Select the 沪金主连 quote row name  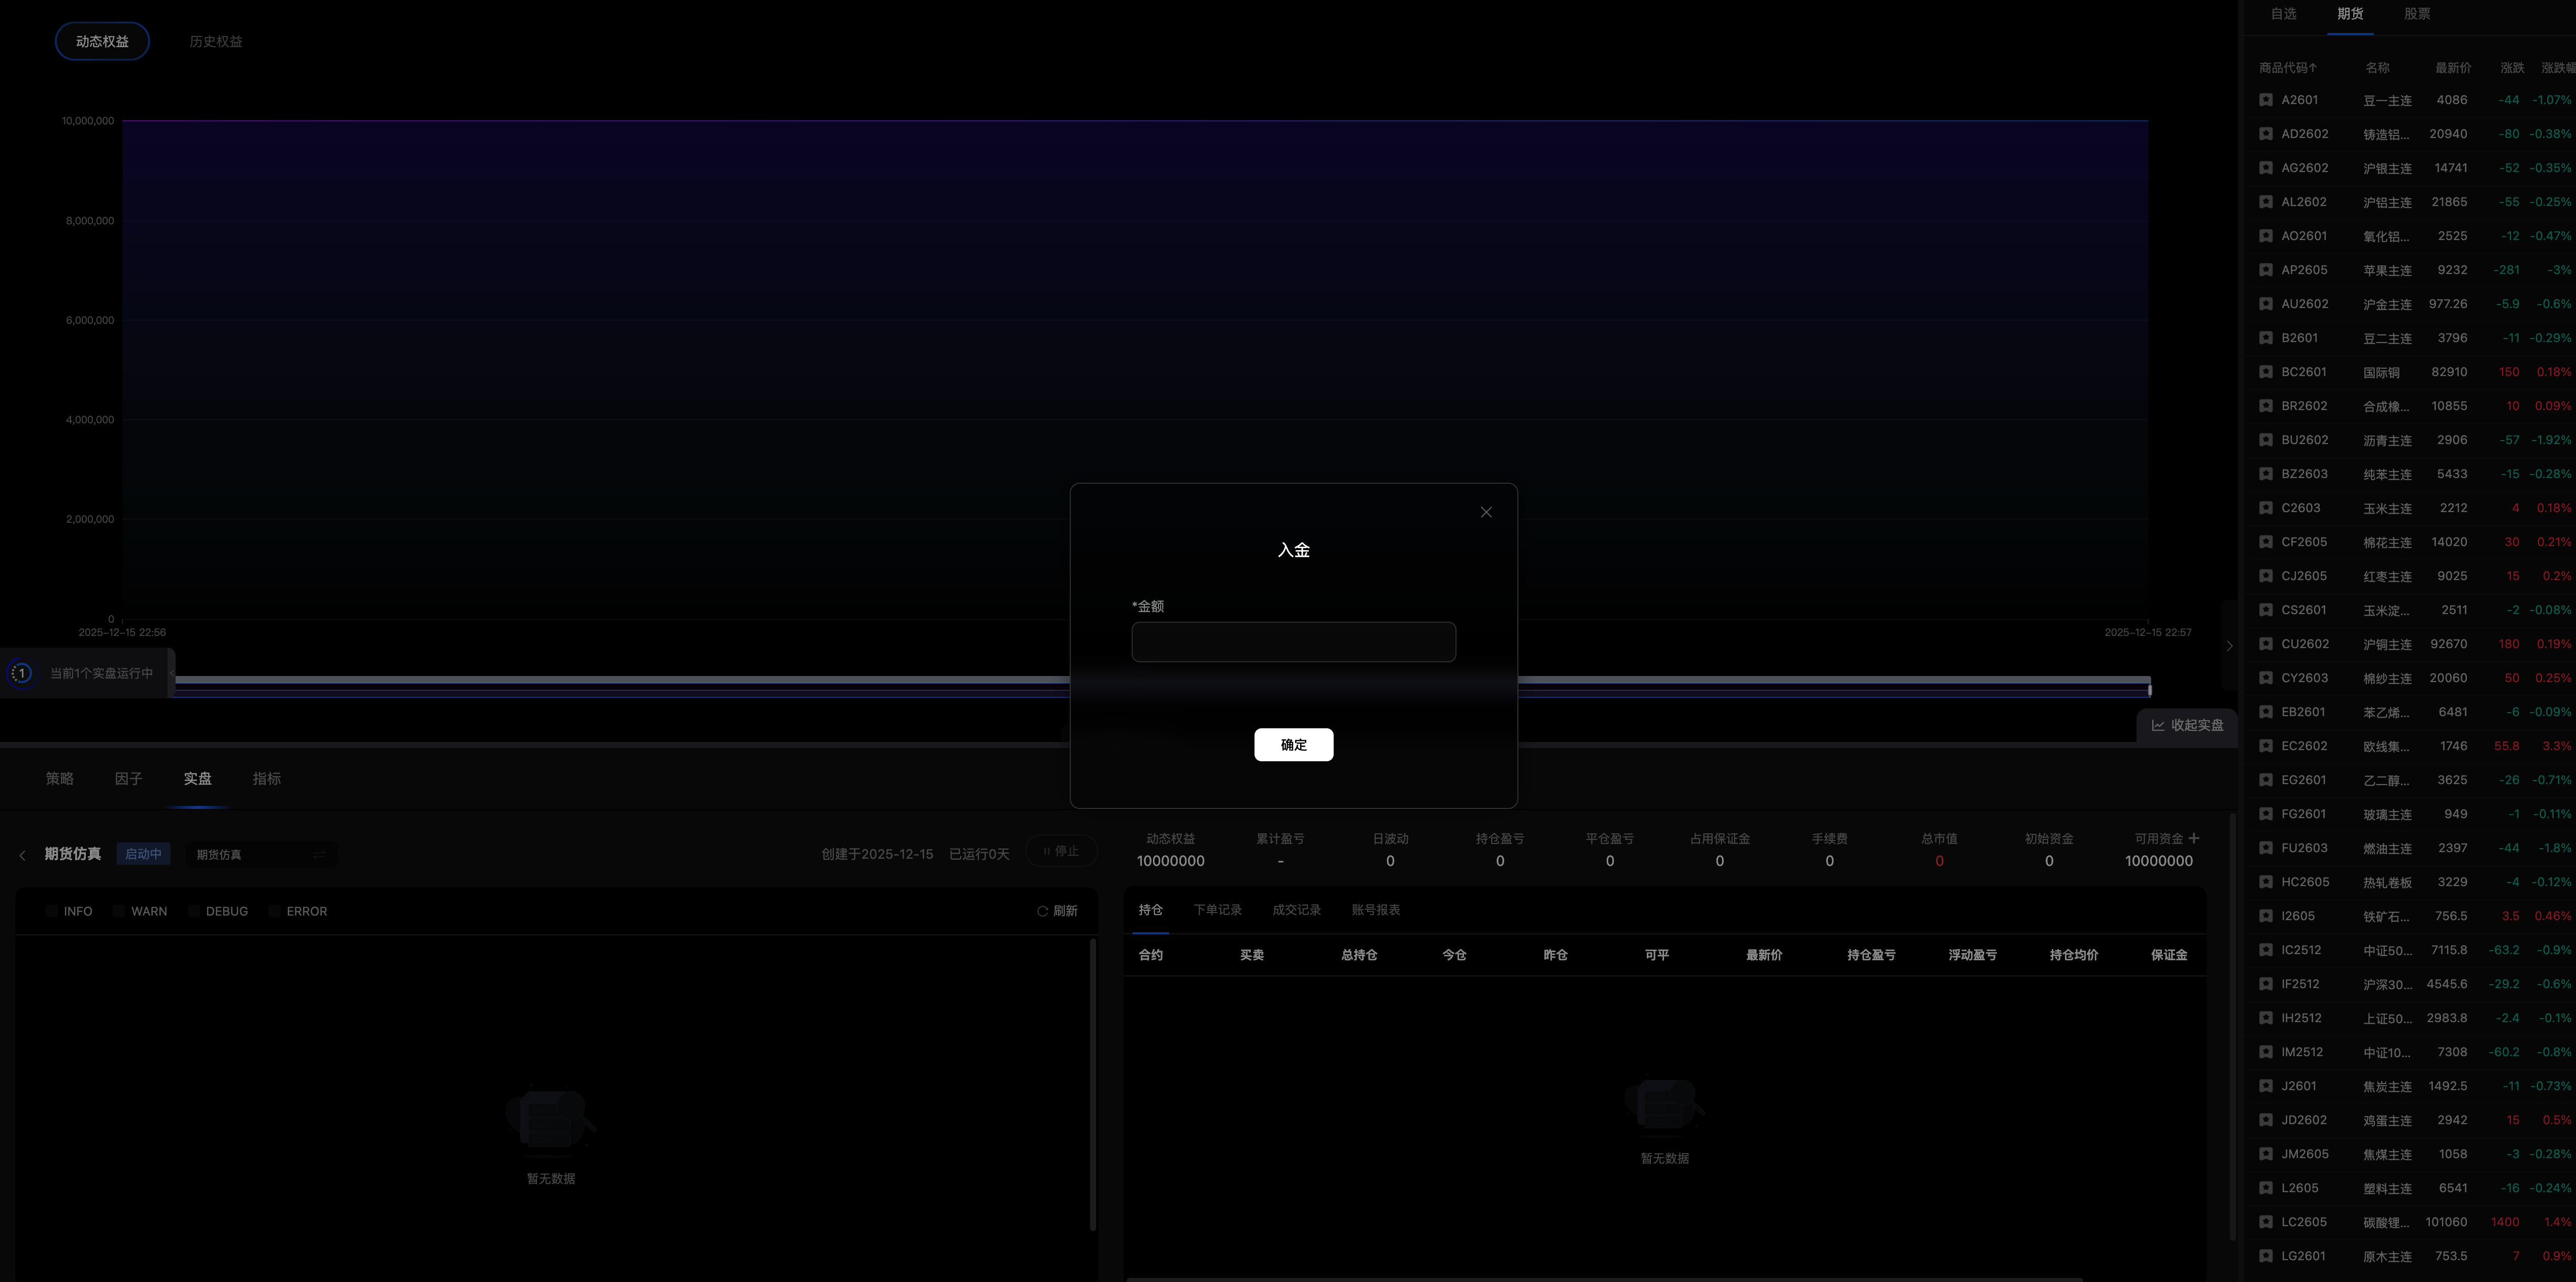pos(2387,304)
